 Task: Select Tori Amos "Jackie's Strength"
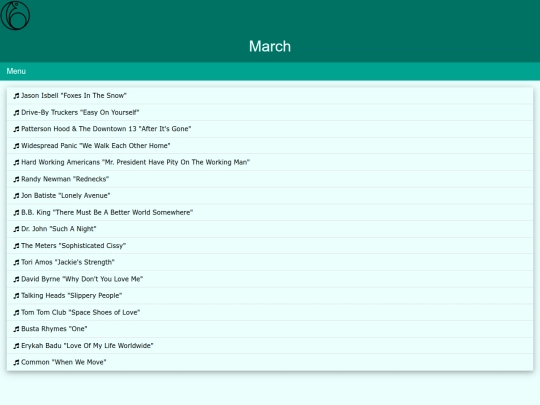click(270, 262)
